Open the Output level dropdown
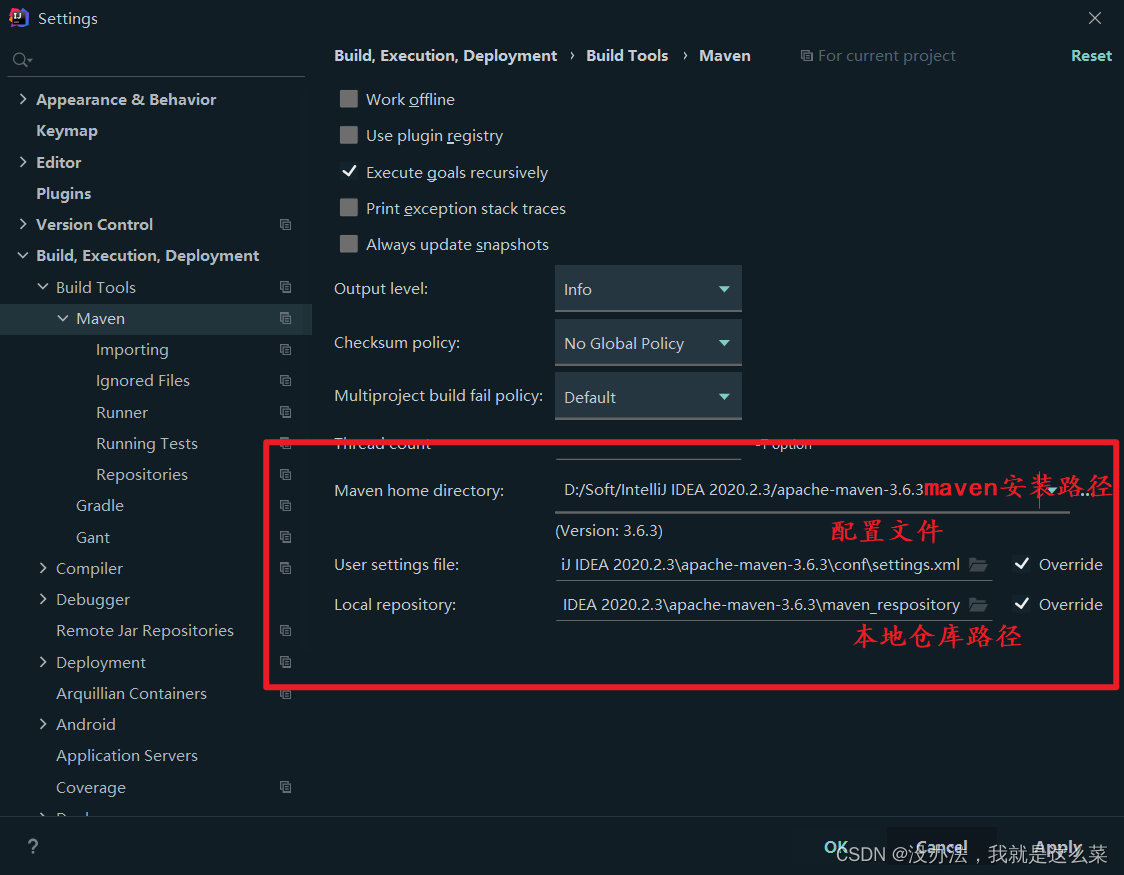Screen dimensions: 1124x875 coord(648,289)
